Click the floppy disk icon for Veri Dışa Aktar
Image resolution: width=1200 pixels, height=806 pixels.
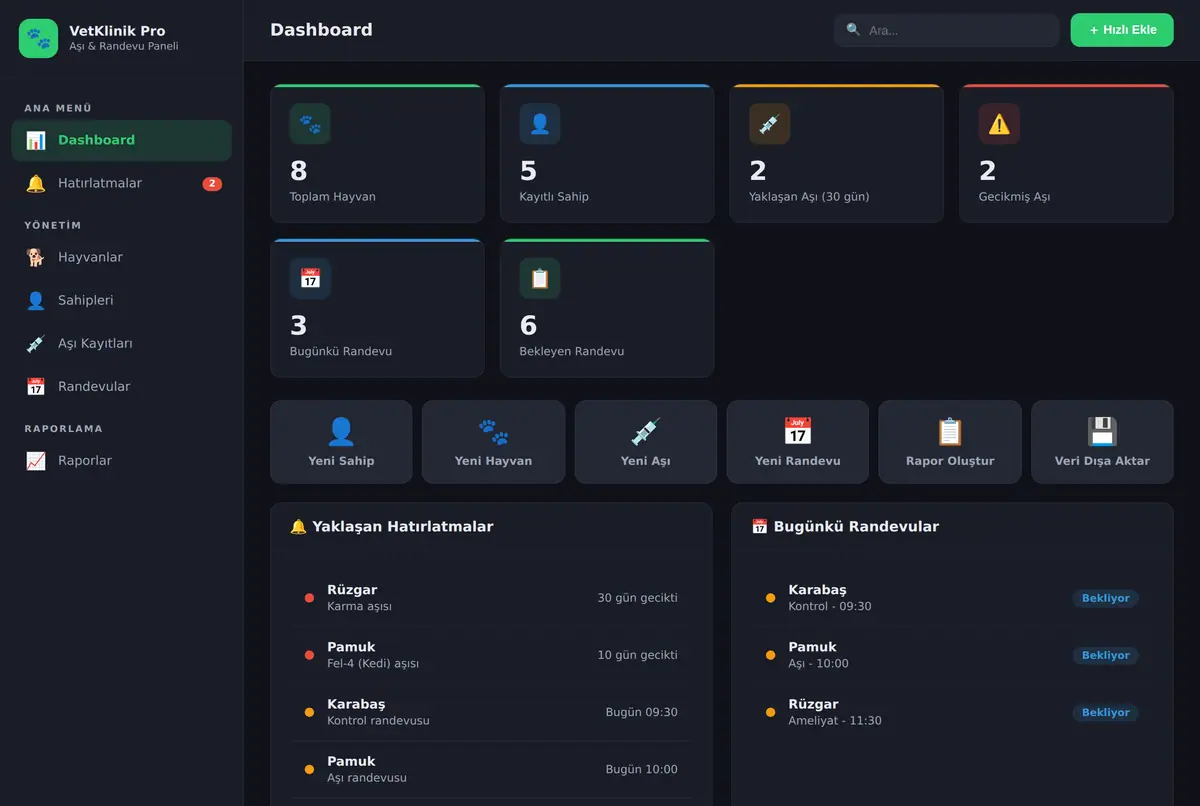point(1102,431)
